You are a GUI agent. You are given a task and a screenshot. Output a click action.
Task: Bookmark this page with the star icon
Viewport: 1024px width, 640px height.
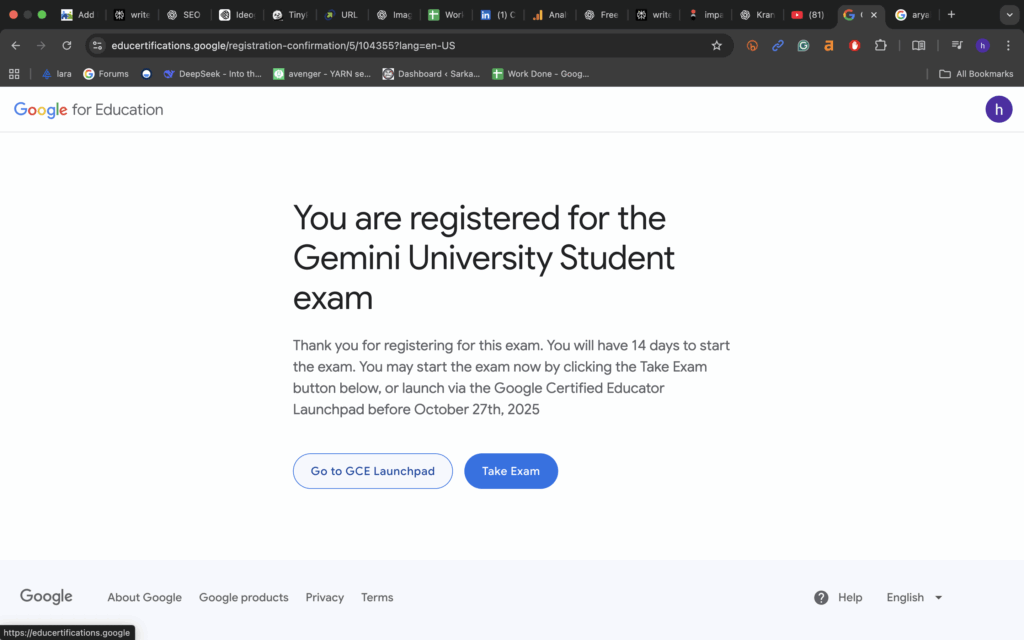tap(716, 46)
